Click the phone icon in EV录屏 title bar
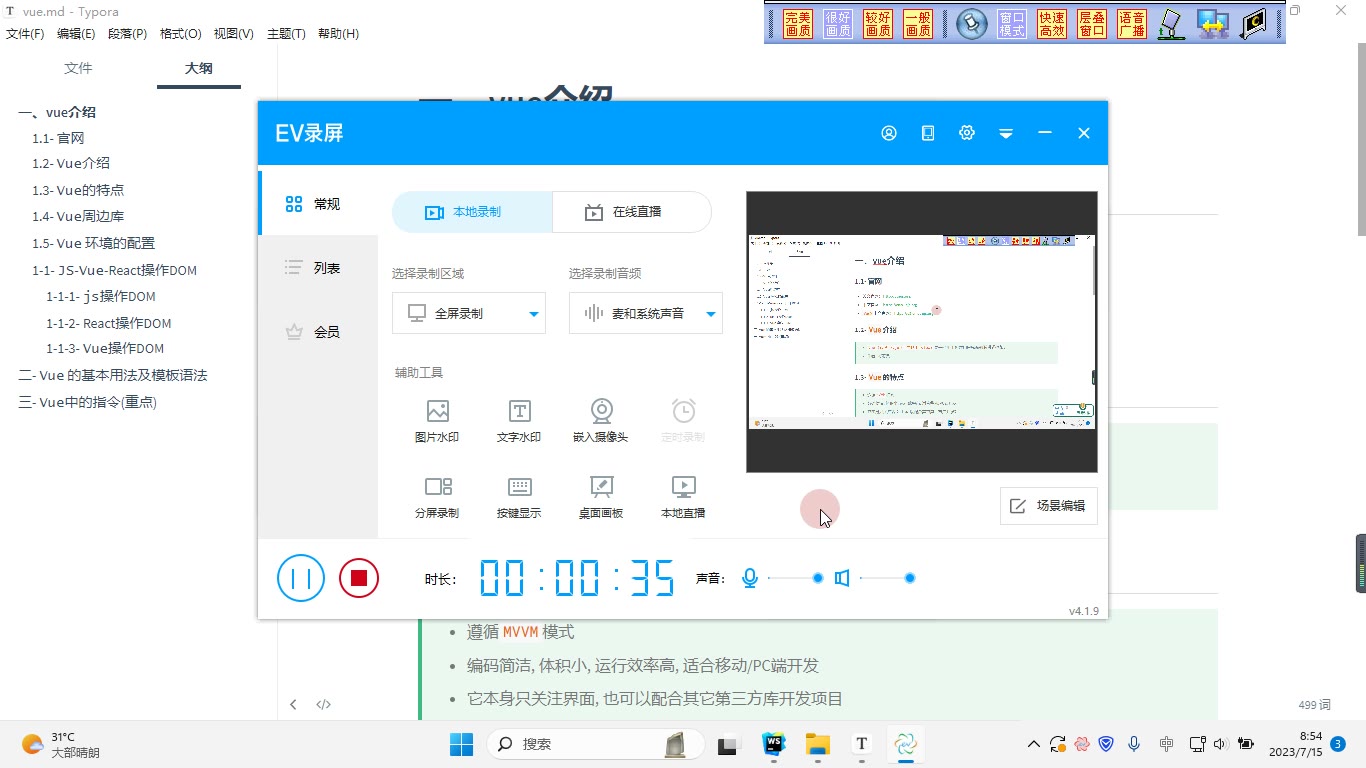Screen dimensions: 1366x768 (x=928, y=133)
